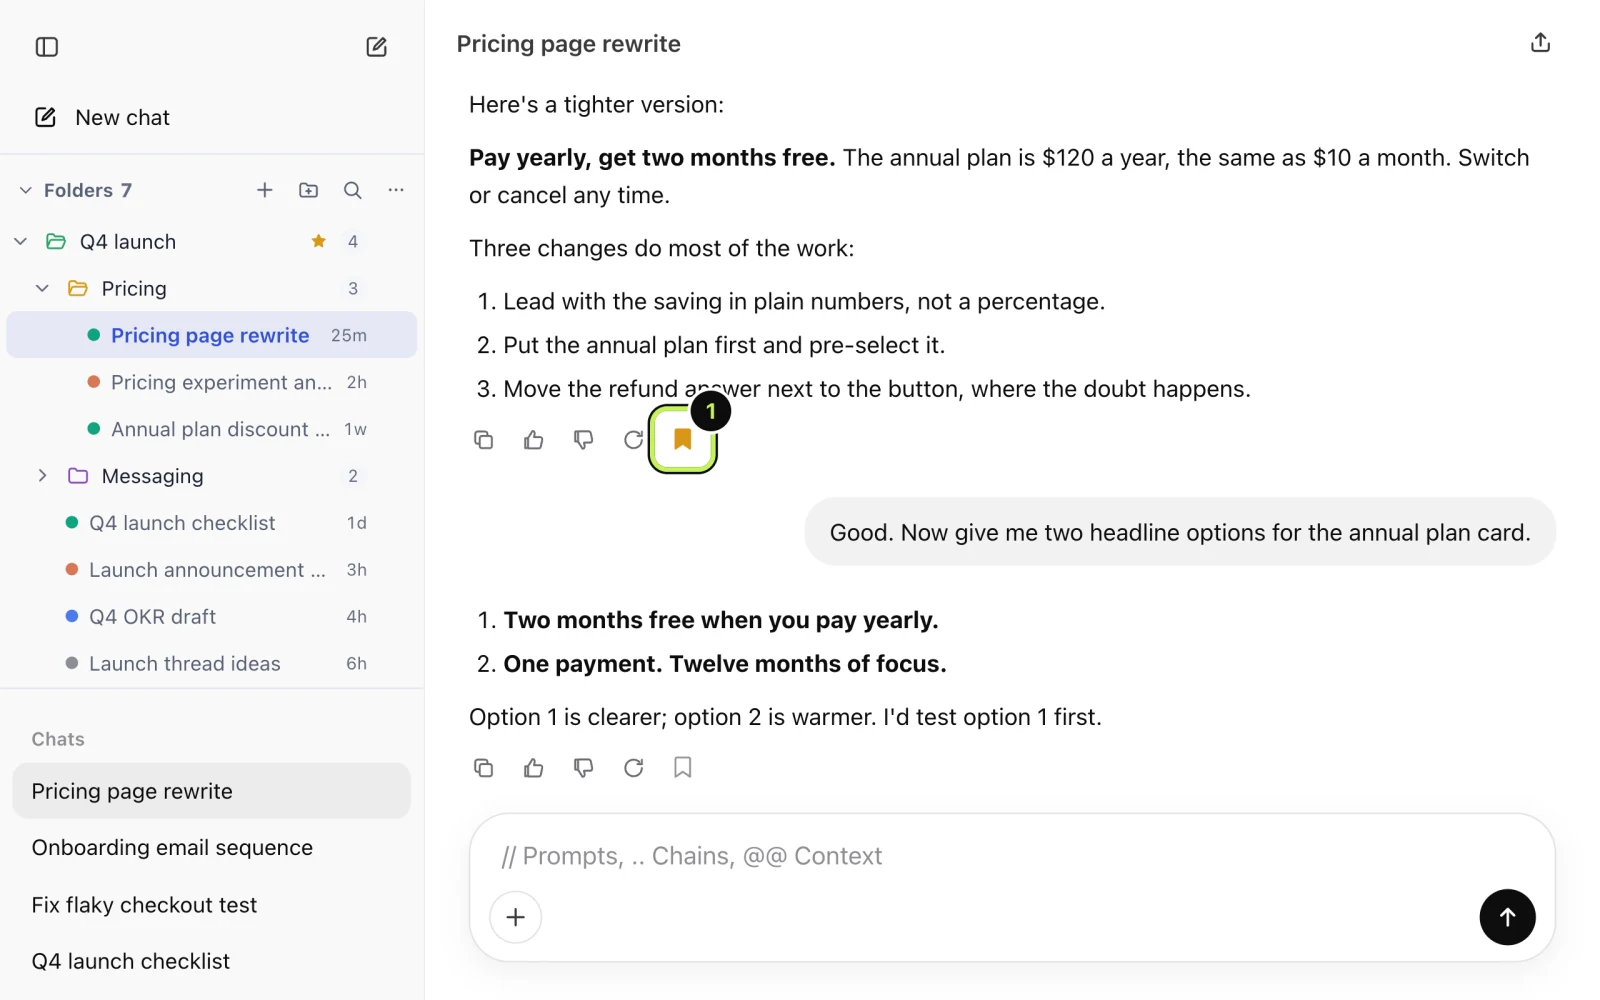Click the Pricing folder label
The width and height of the screenshot is (1600, 1000).
click(134, 289)
